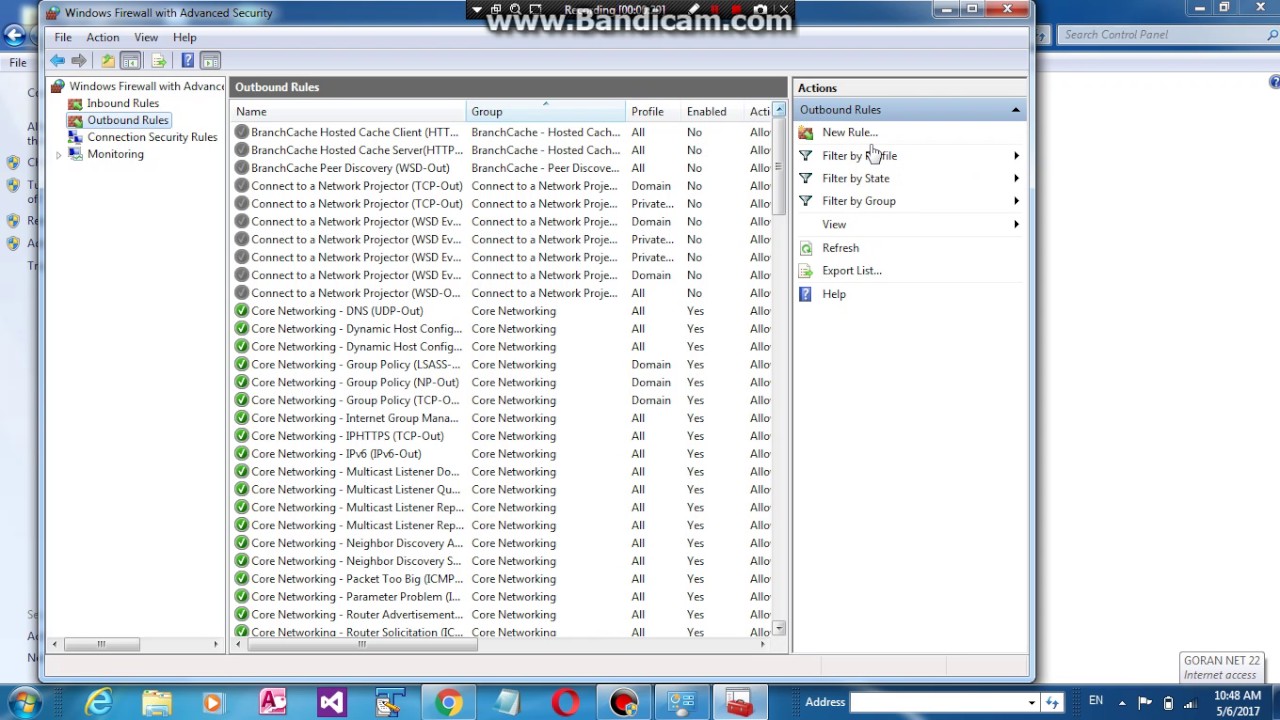Click Export List... in Actions pane
The height and width of the screenshot is (720, 1280).
coord(852,271)
